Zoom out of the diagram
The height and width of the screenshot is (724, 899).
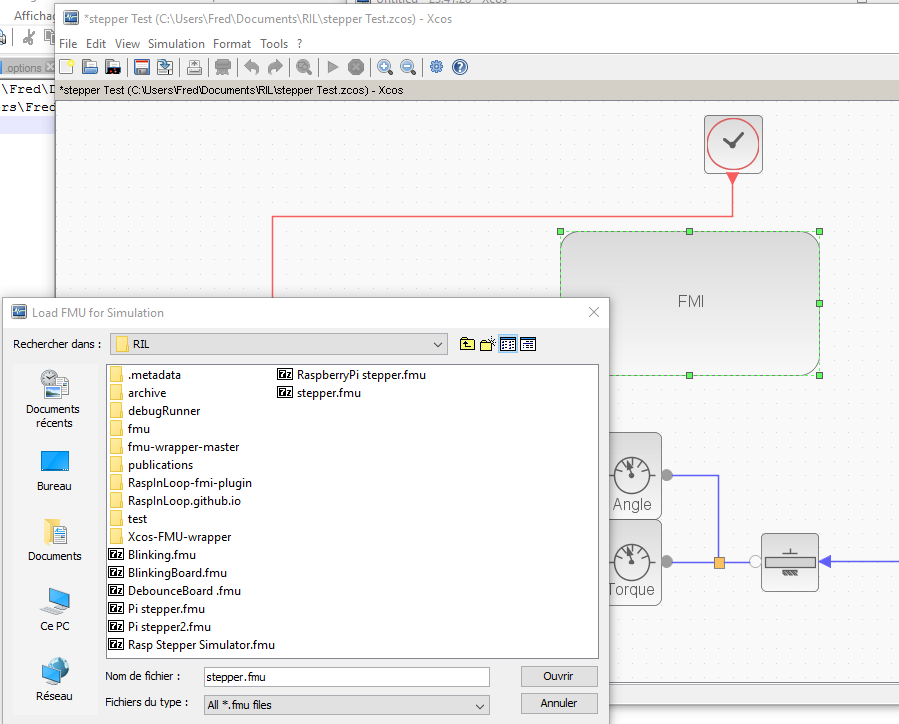(408, 67)
